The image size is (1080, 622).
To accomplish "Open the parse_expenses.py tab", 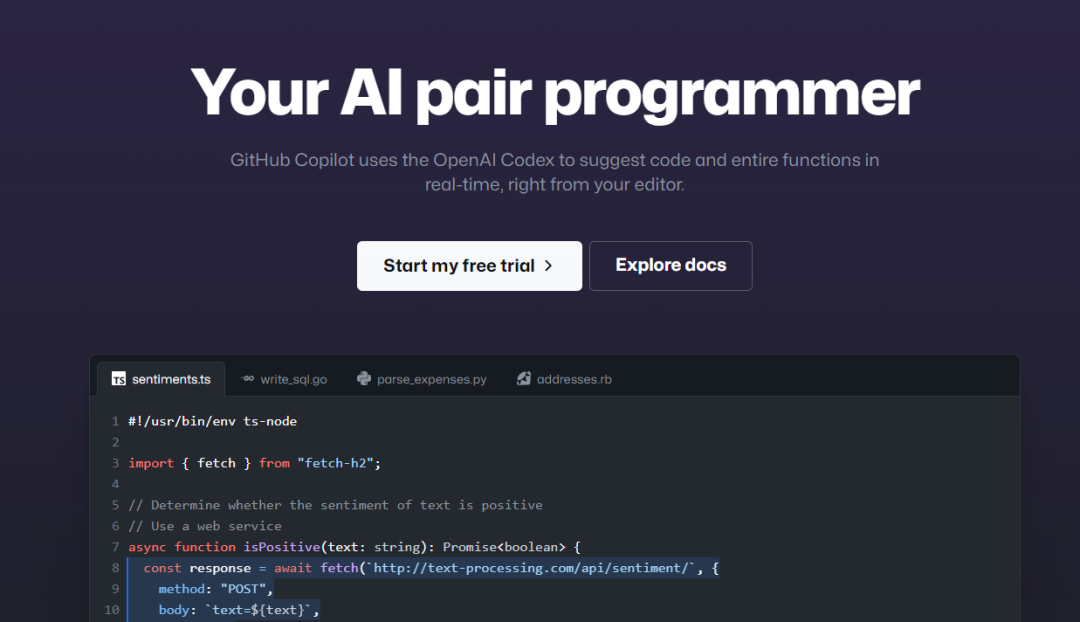I will click(x=430, y=379).
